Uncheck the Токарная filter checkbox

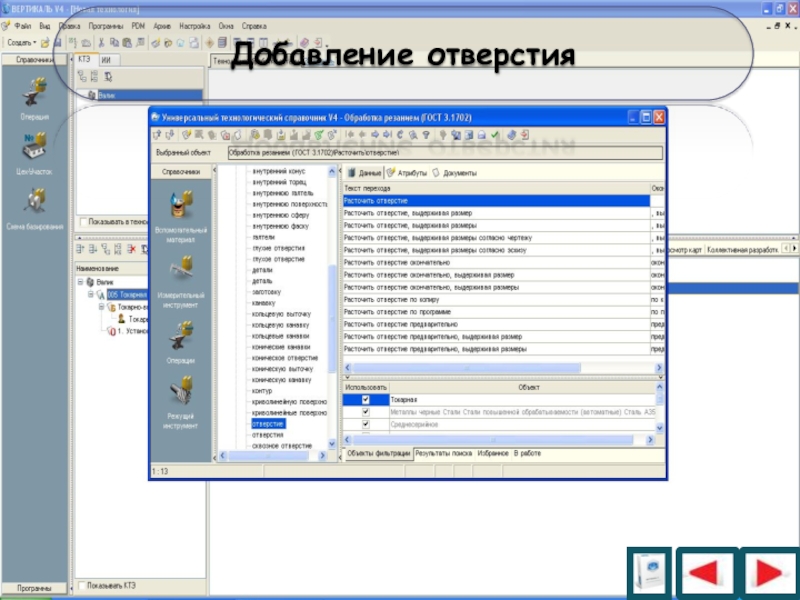point(365,399)
